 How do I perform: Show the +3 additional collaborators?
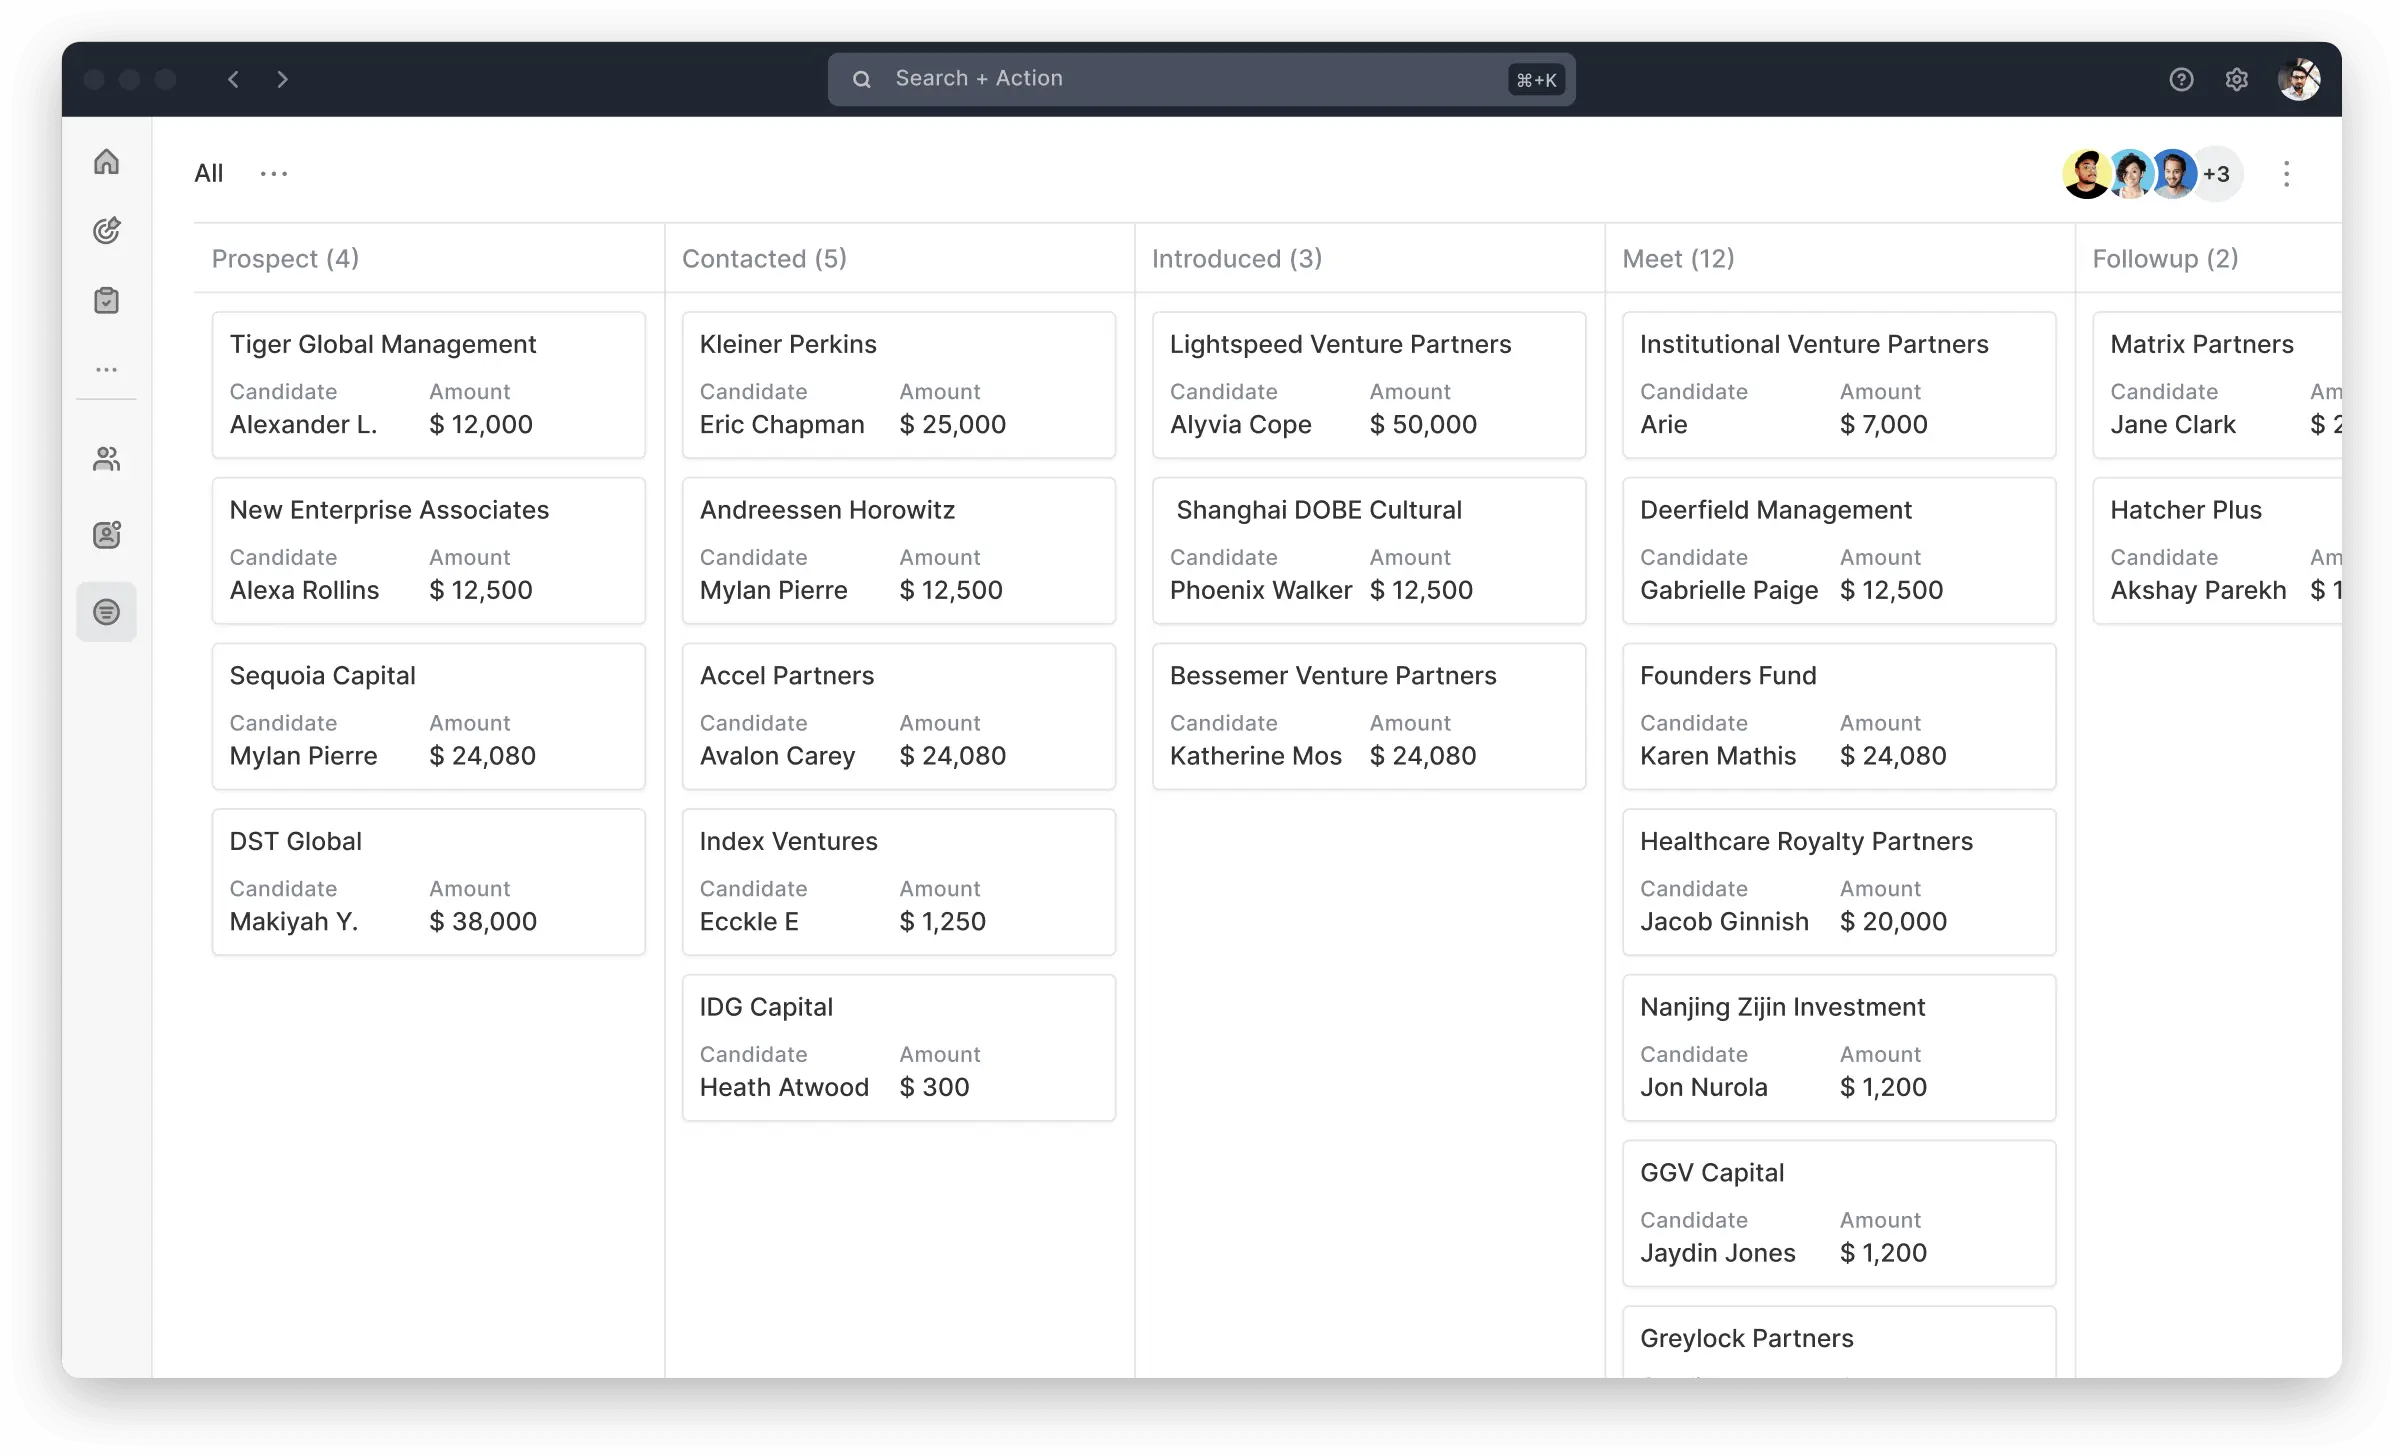pyautogui.click(x=2218, y=174)
